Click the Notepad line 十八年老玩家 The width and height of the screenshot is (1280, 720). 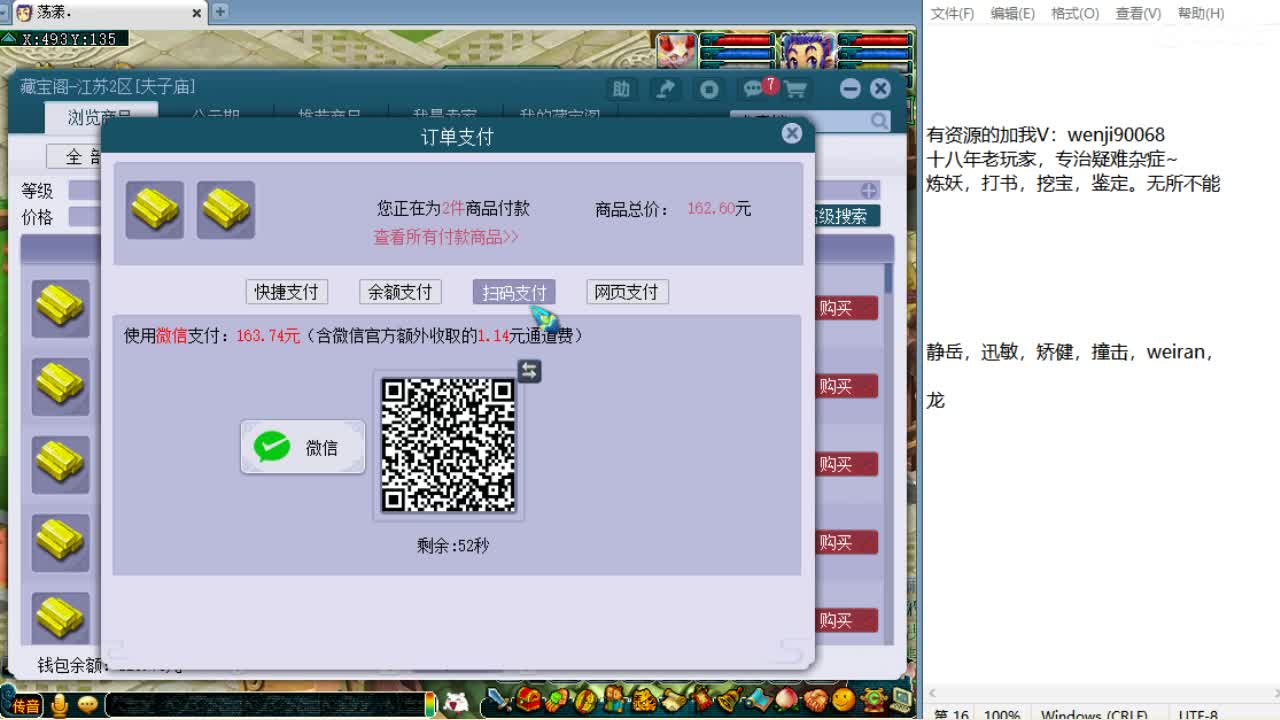[1052, 159]
